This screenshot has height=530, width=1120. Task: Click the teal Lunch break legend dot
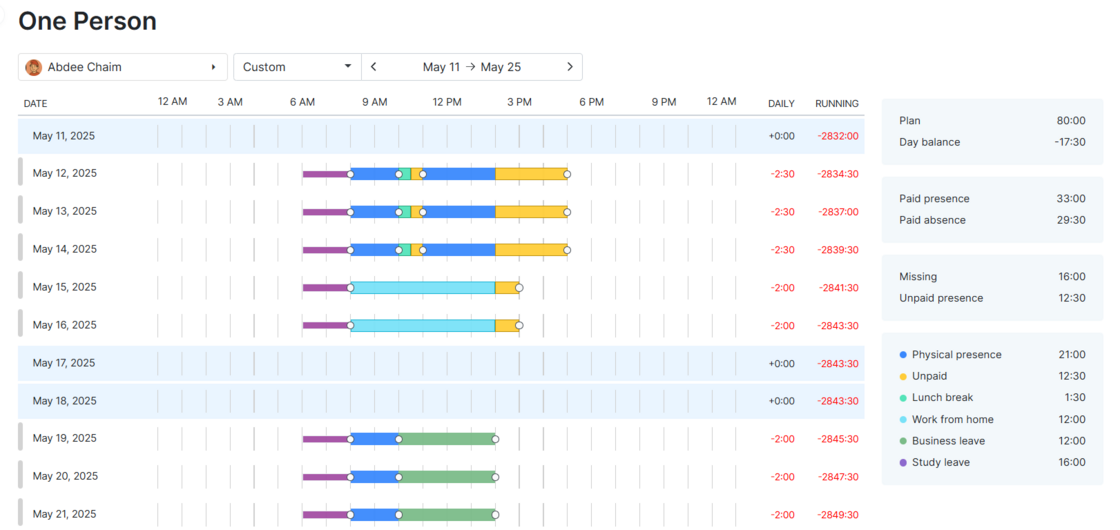(903, 398)
